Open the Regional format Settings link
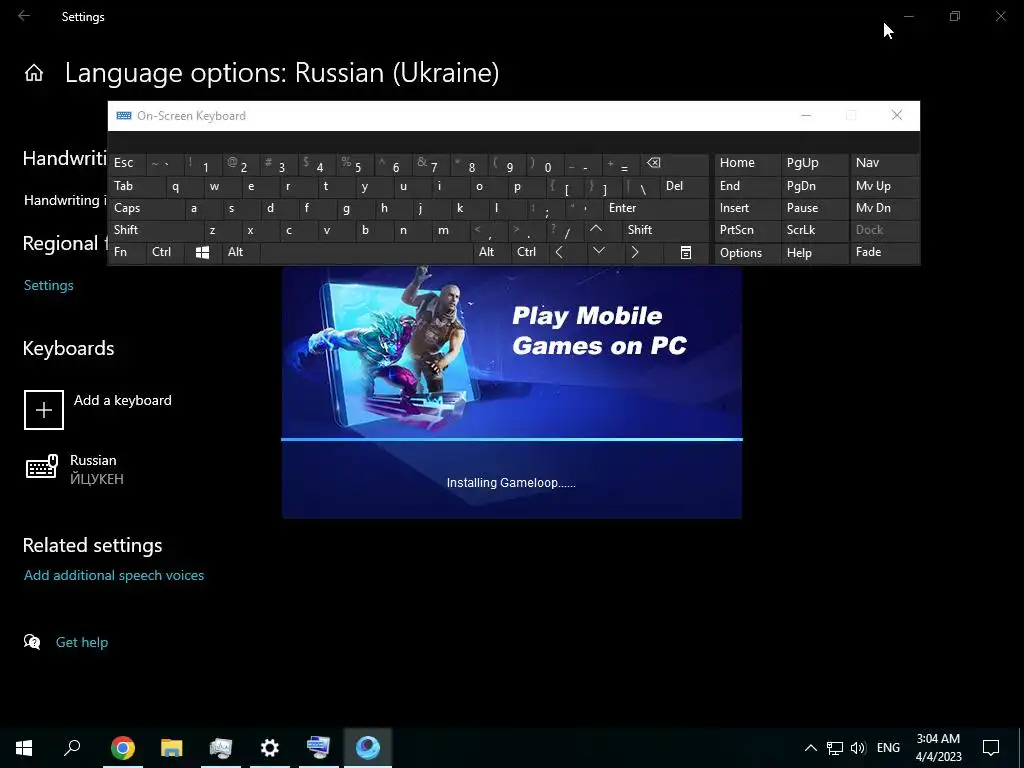 pos(48,285)
